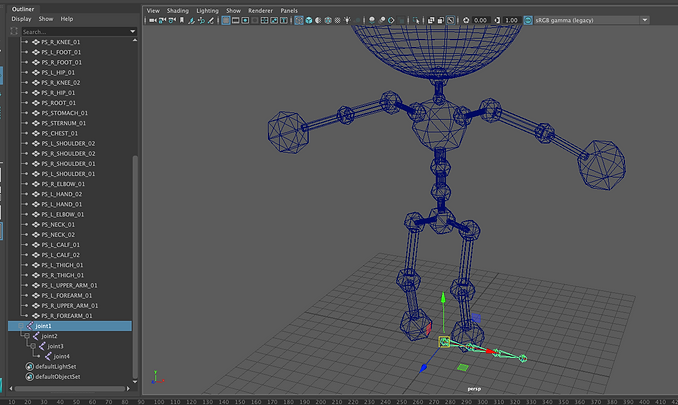Toggle the View Transform color management button

pos(528,20)
